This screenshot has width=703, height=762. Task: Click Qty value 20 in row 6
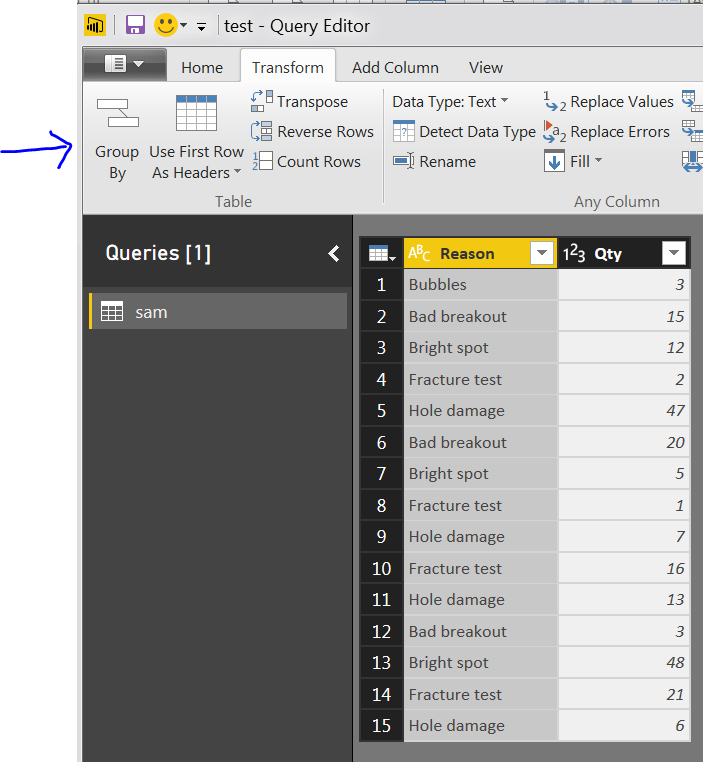pyautogui.click(x=624, y=442)
